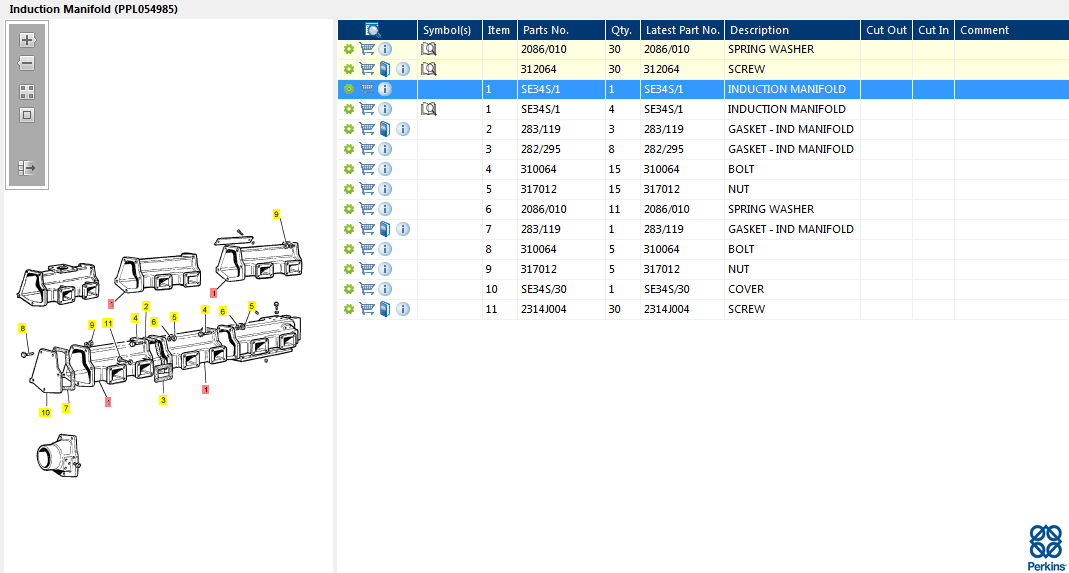Click the Description column header
Image resolution: width=1069 pixels, height=573 pixels.
pos(758,30)
